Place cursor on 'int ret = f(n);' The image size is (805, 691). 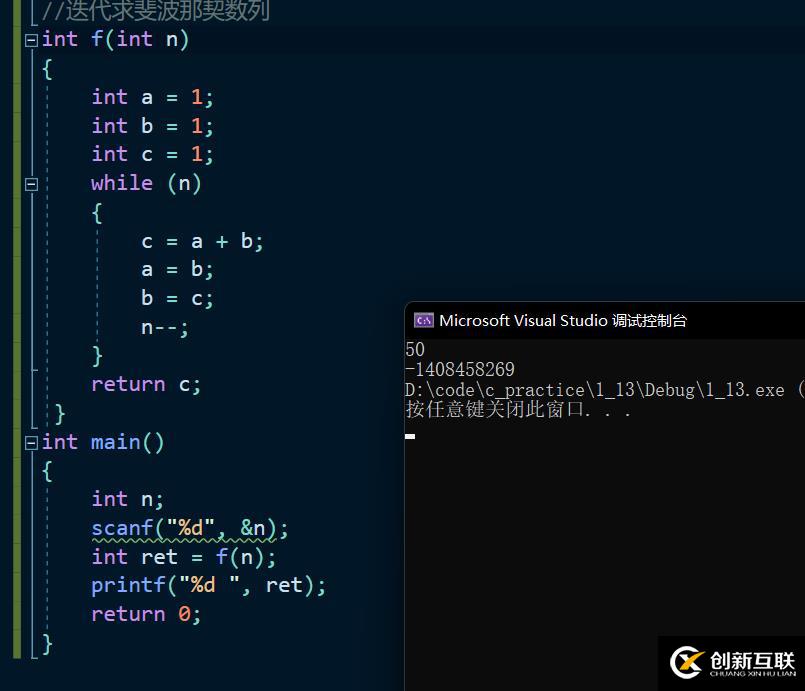(183, 557)
